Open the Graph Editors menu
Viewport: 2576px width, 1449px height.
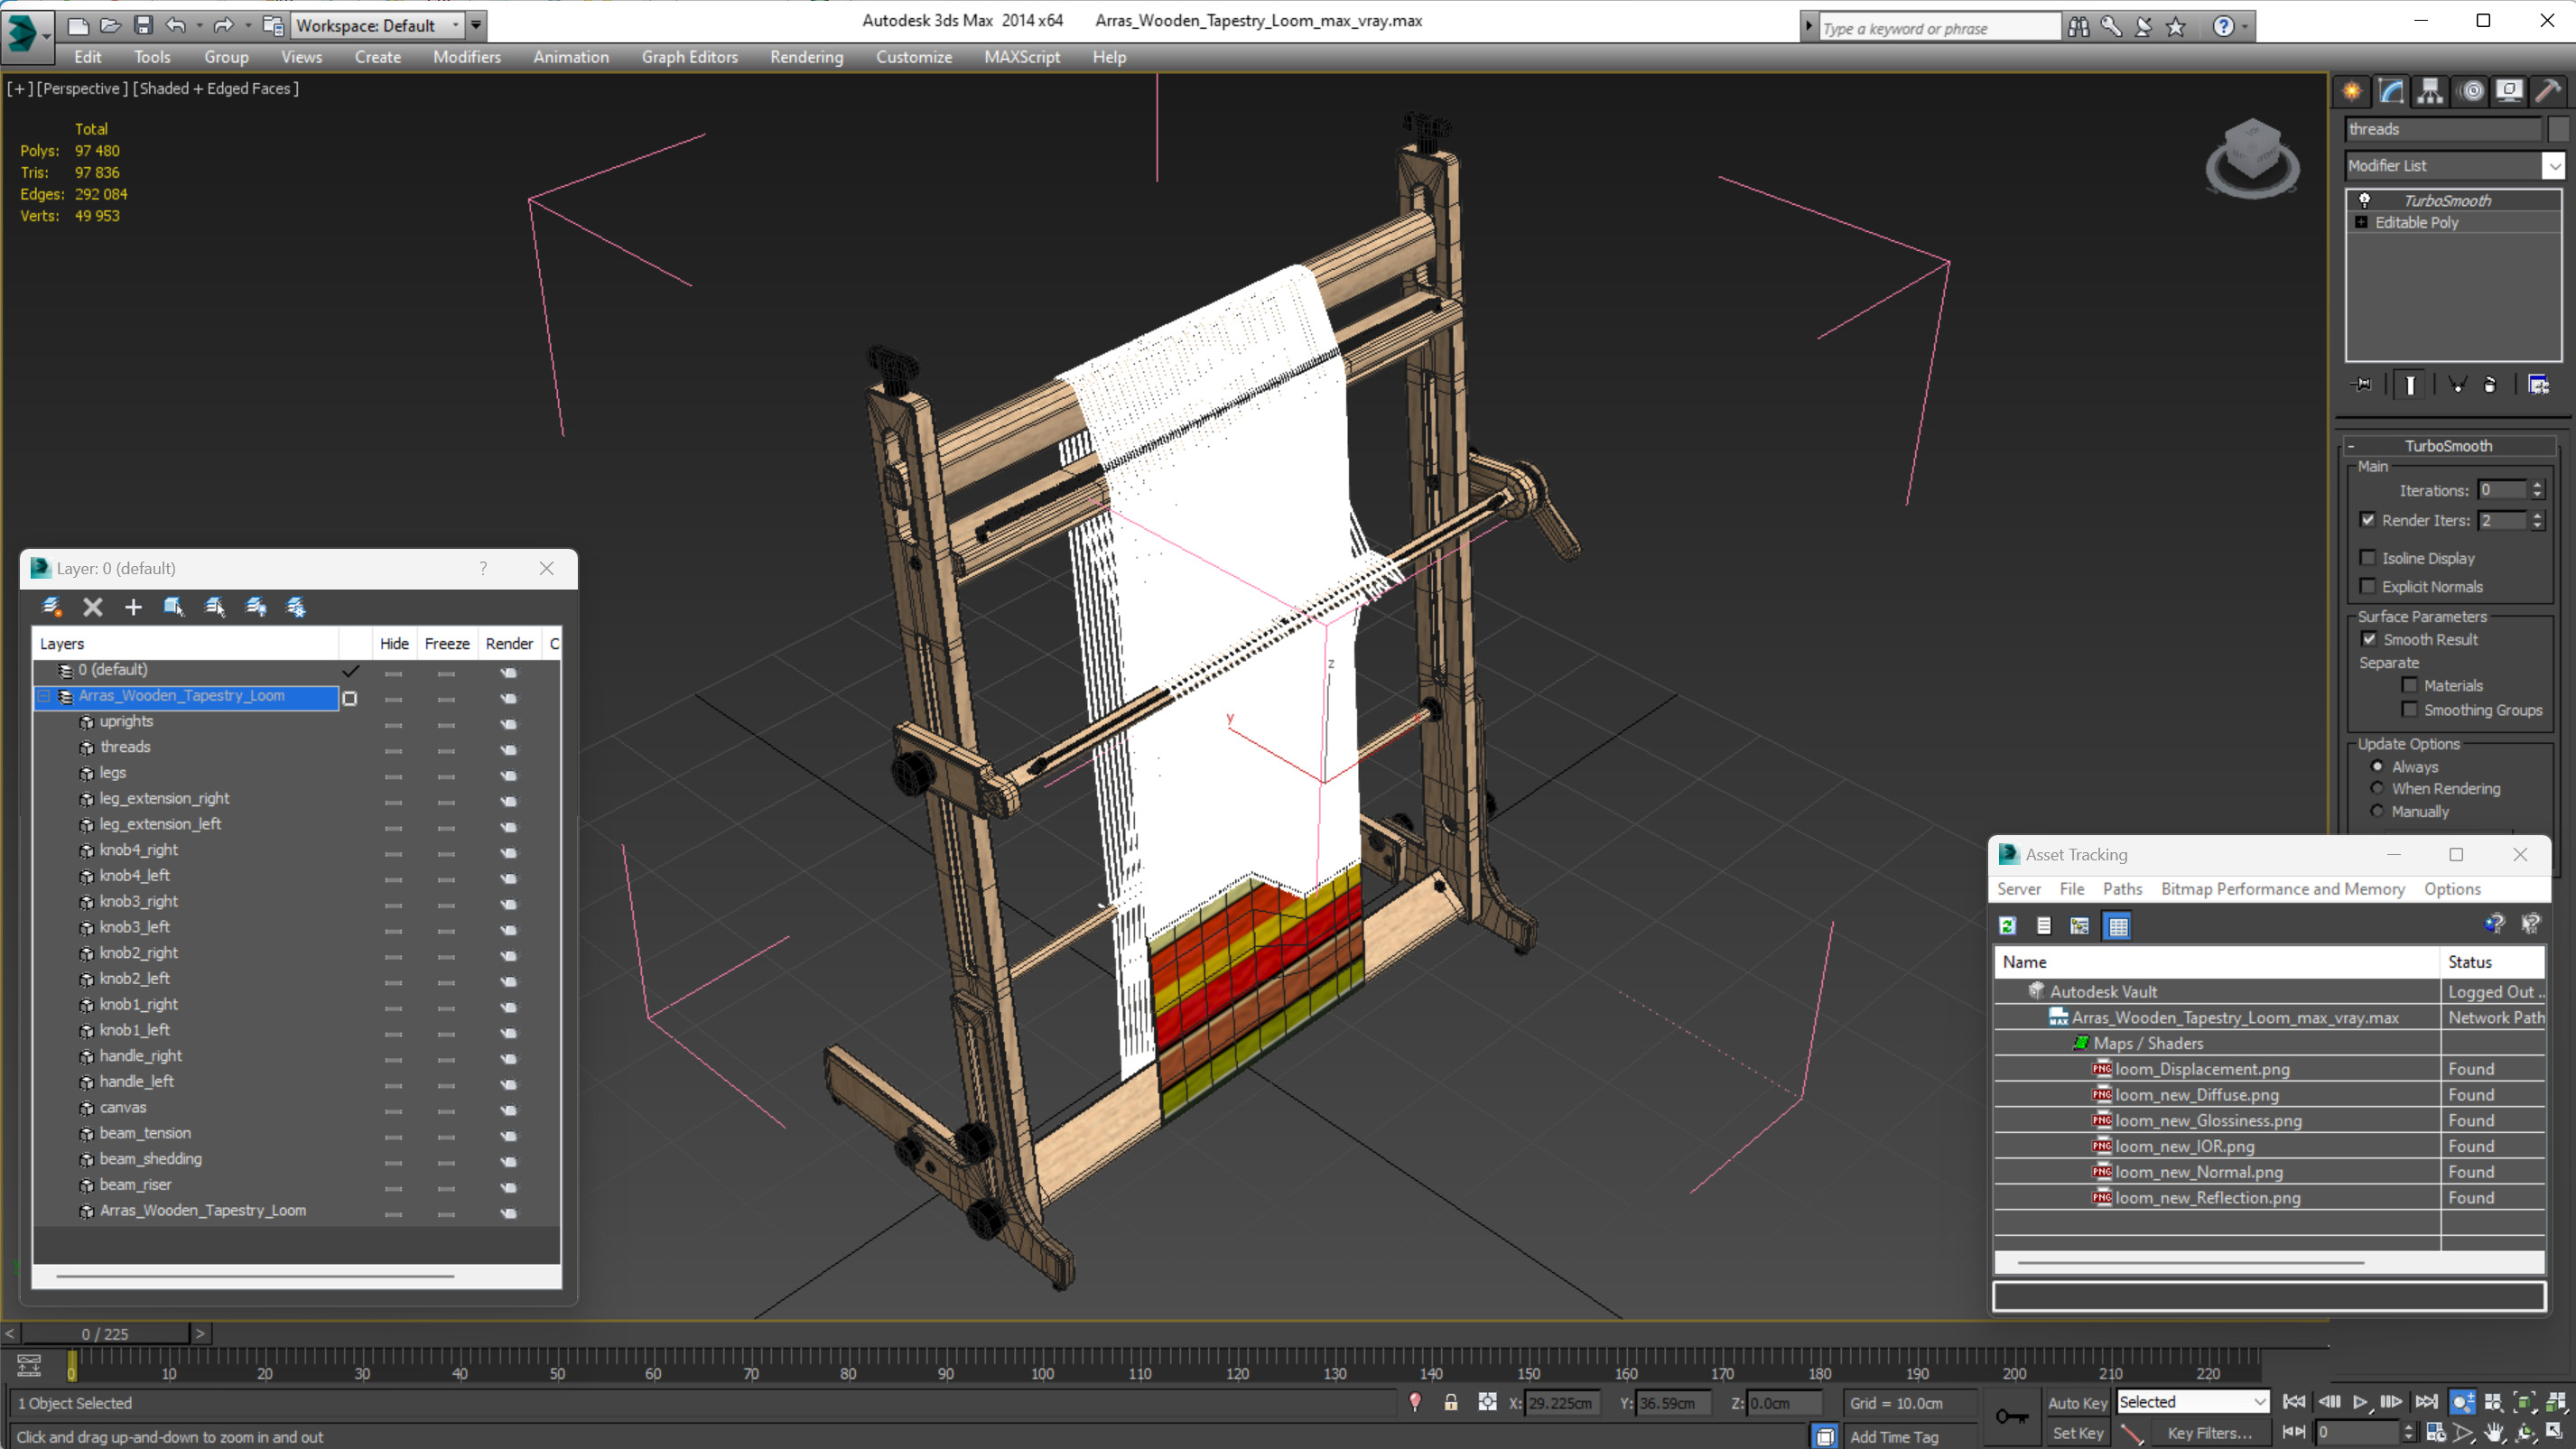(x=689, y=57)
